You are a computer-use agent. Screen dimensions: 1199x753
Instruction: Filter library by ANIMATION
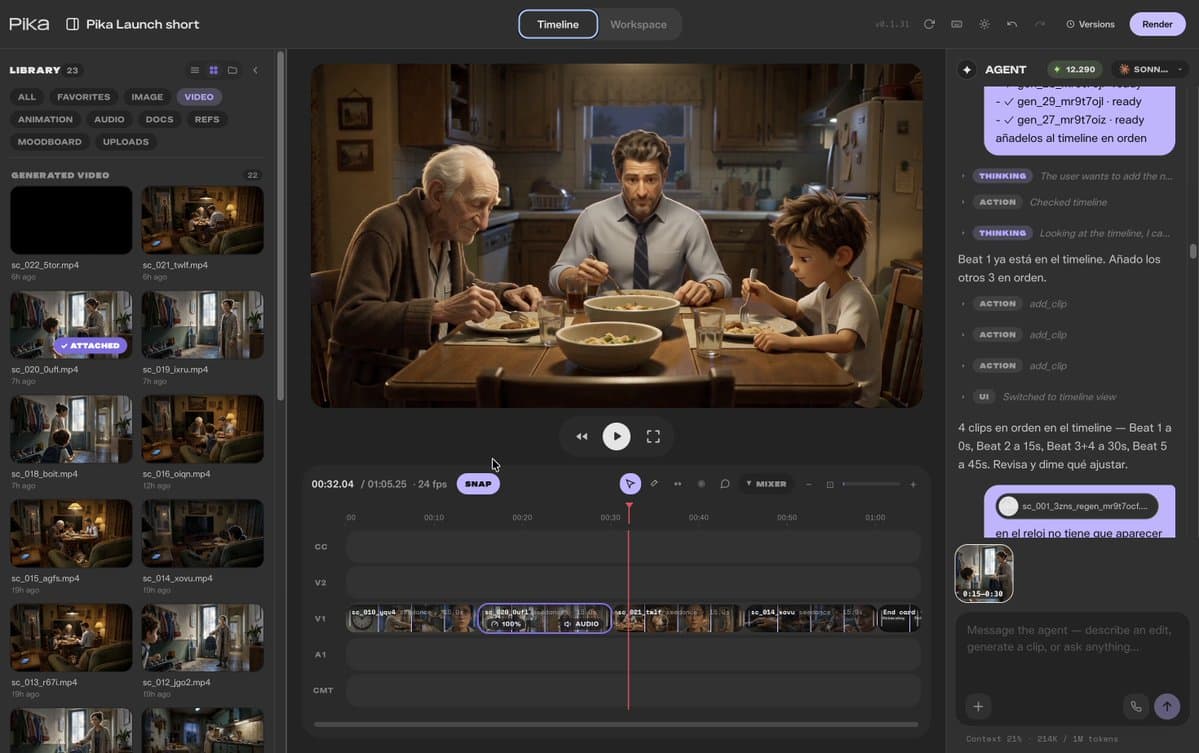(x=45, y=119)
